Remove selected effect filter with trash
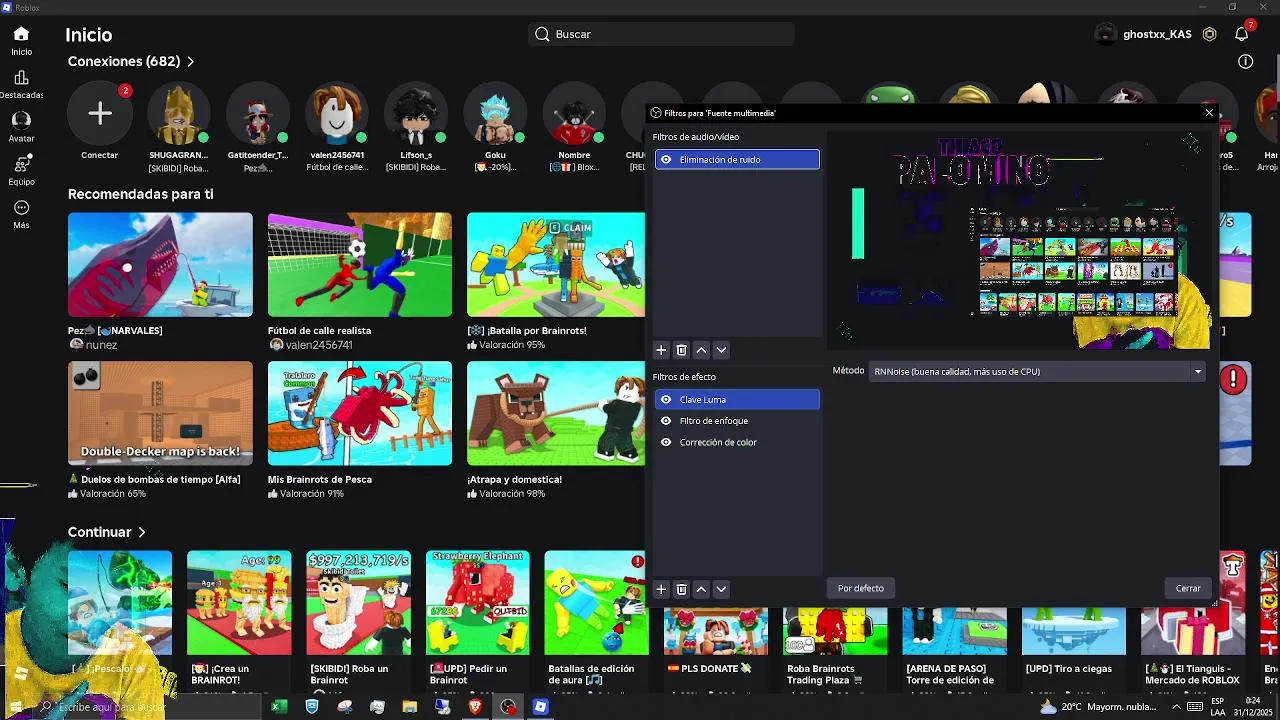 point(681,589)
